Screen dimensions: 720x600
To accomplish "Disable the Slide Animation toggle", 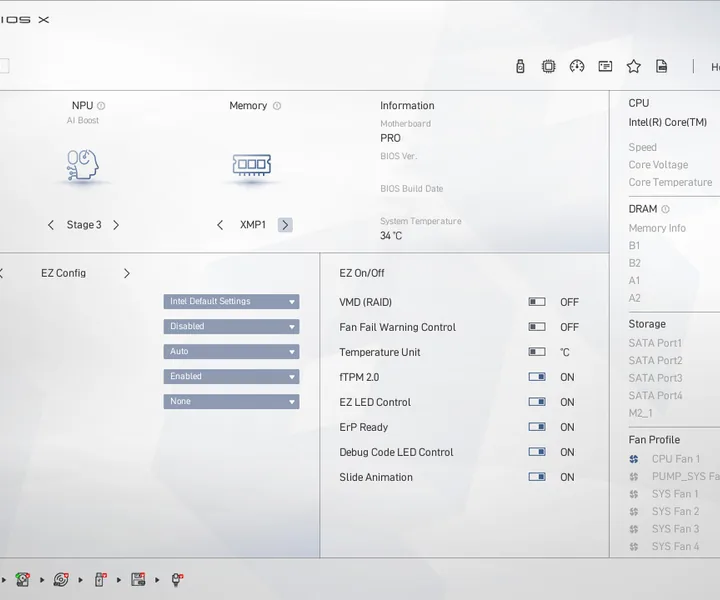I will pyautogui.click(x=537, y=477).
